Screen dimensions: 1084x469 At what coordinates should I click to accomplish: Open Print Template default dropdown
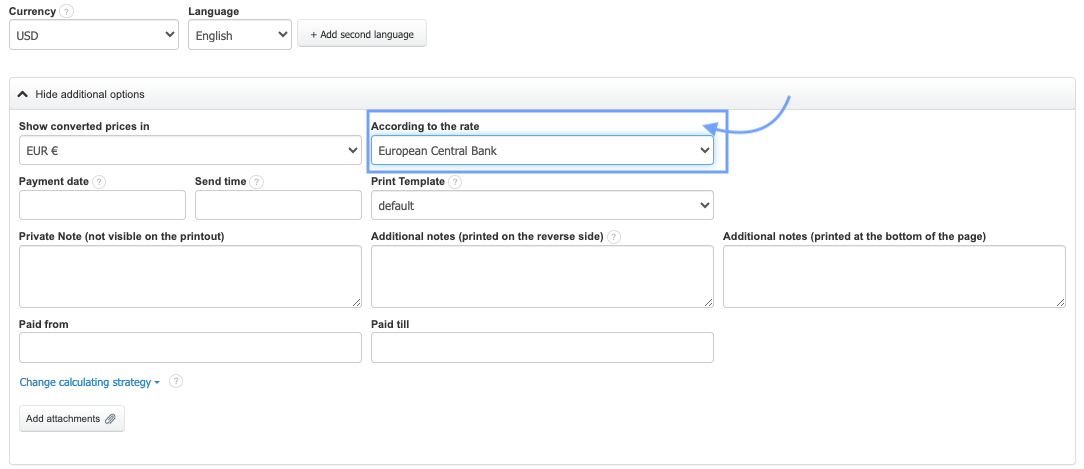(542, 205)
